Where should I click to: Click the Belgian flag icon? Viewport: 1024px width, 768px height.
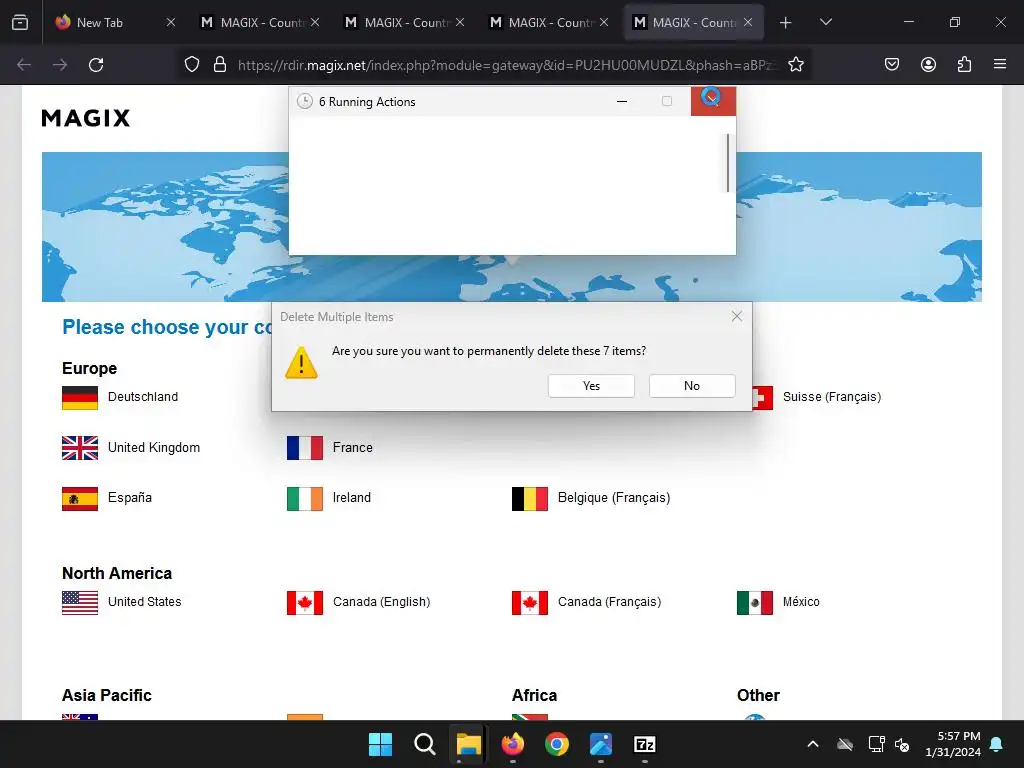pyautogui.click(x=530, y=499)
